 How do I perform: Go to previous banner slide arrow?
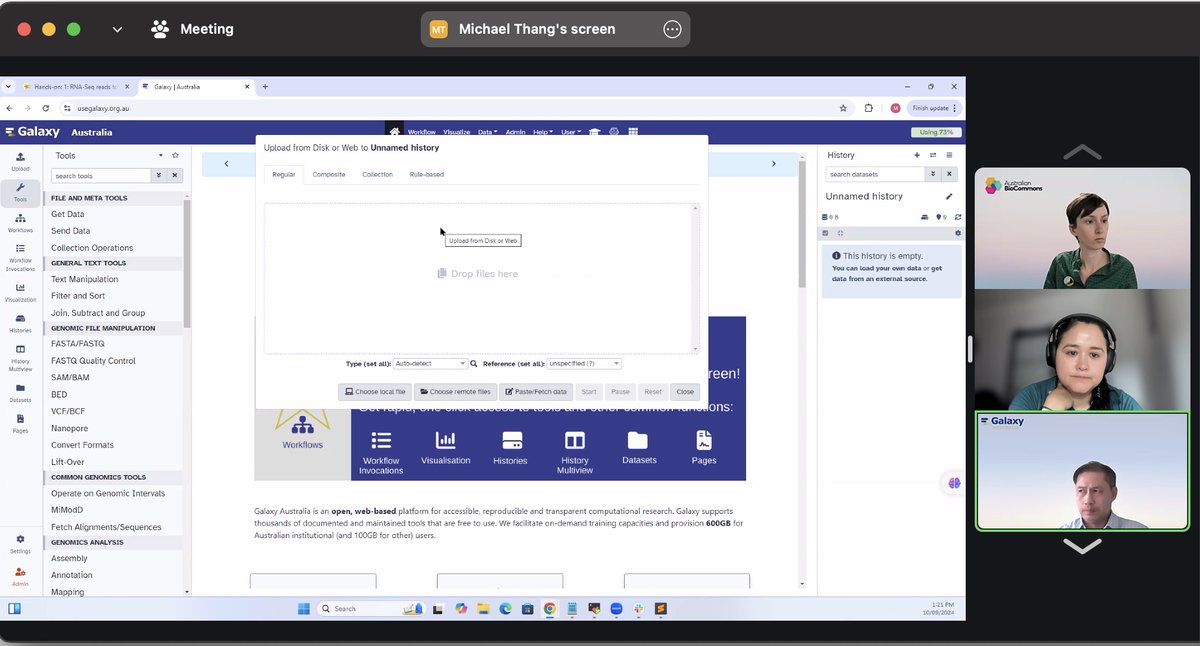pyautogui.click(x=226, y=164)
